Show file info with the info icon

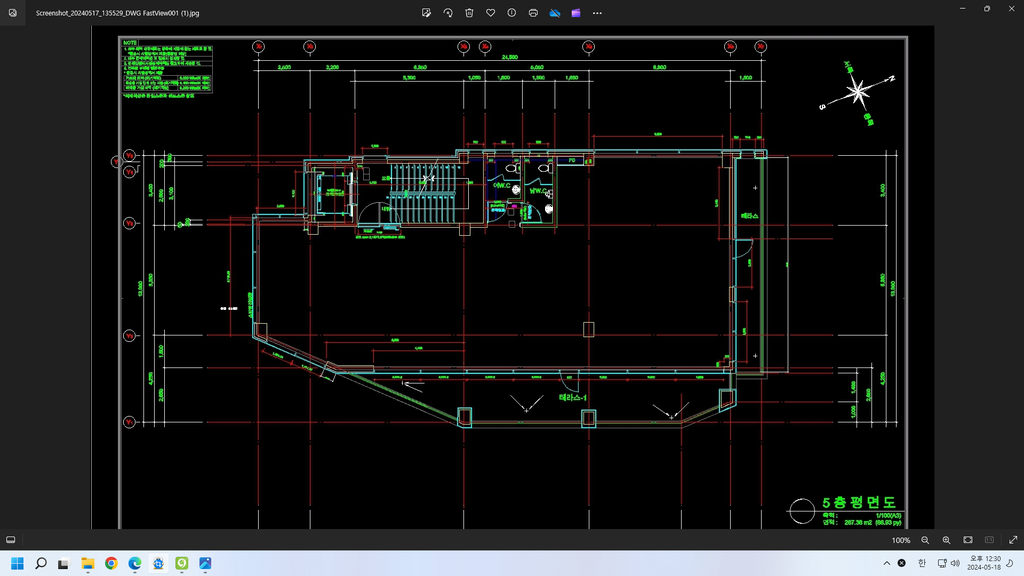(512, 13)
